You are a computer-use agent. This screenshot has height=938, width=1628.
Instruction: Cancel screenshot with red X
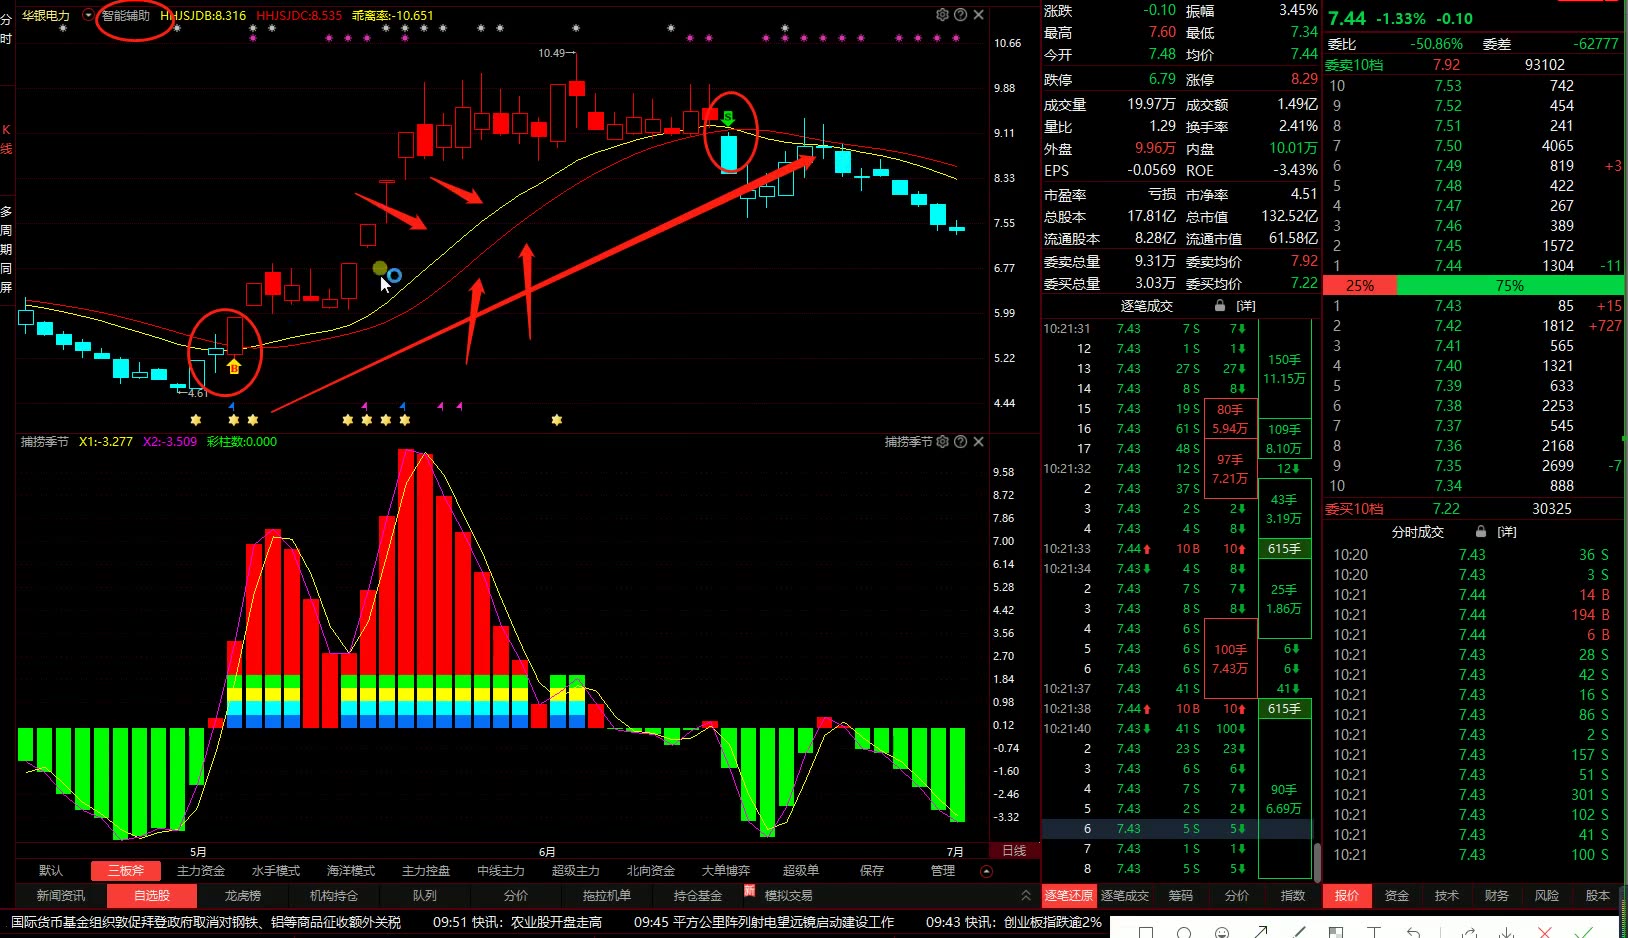(x=1544, y=932)
